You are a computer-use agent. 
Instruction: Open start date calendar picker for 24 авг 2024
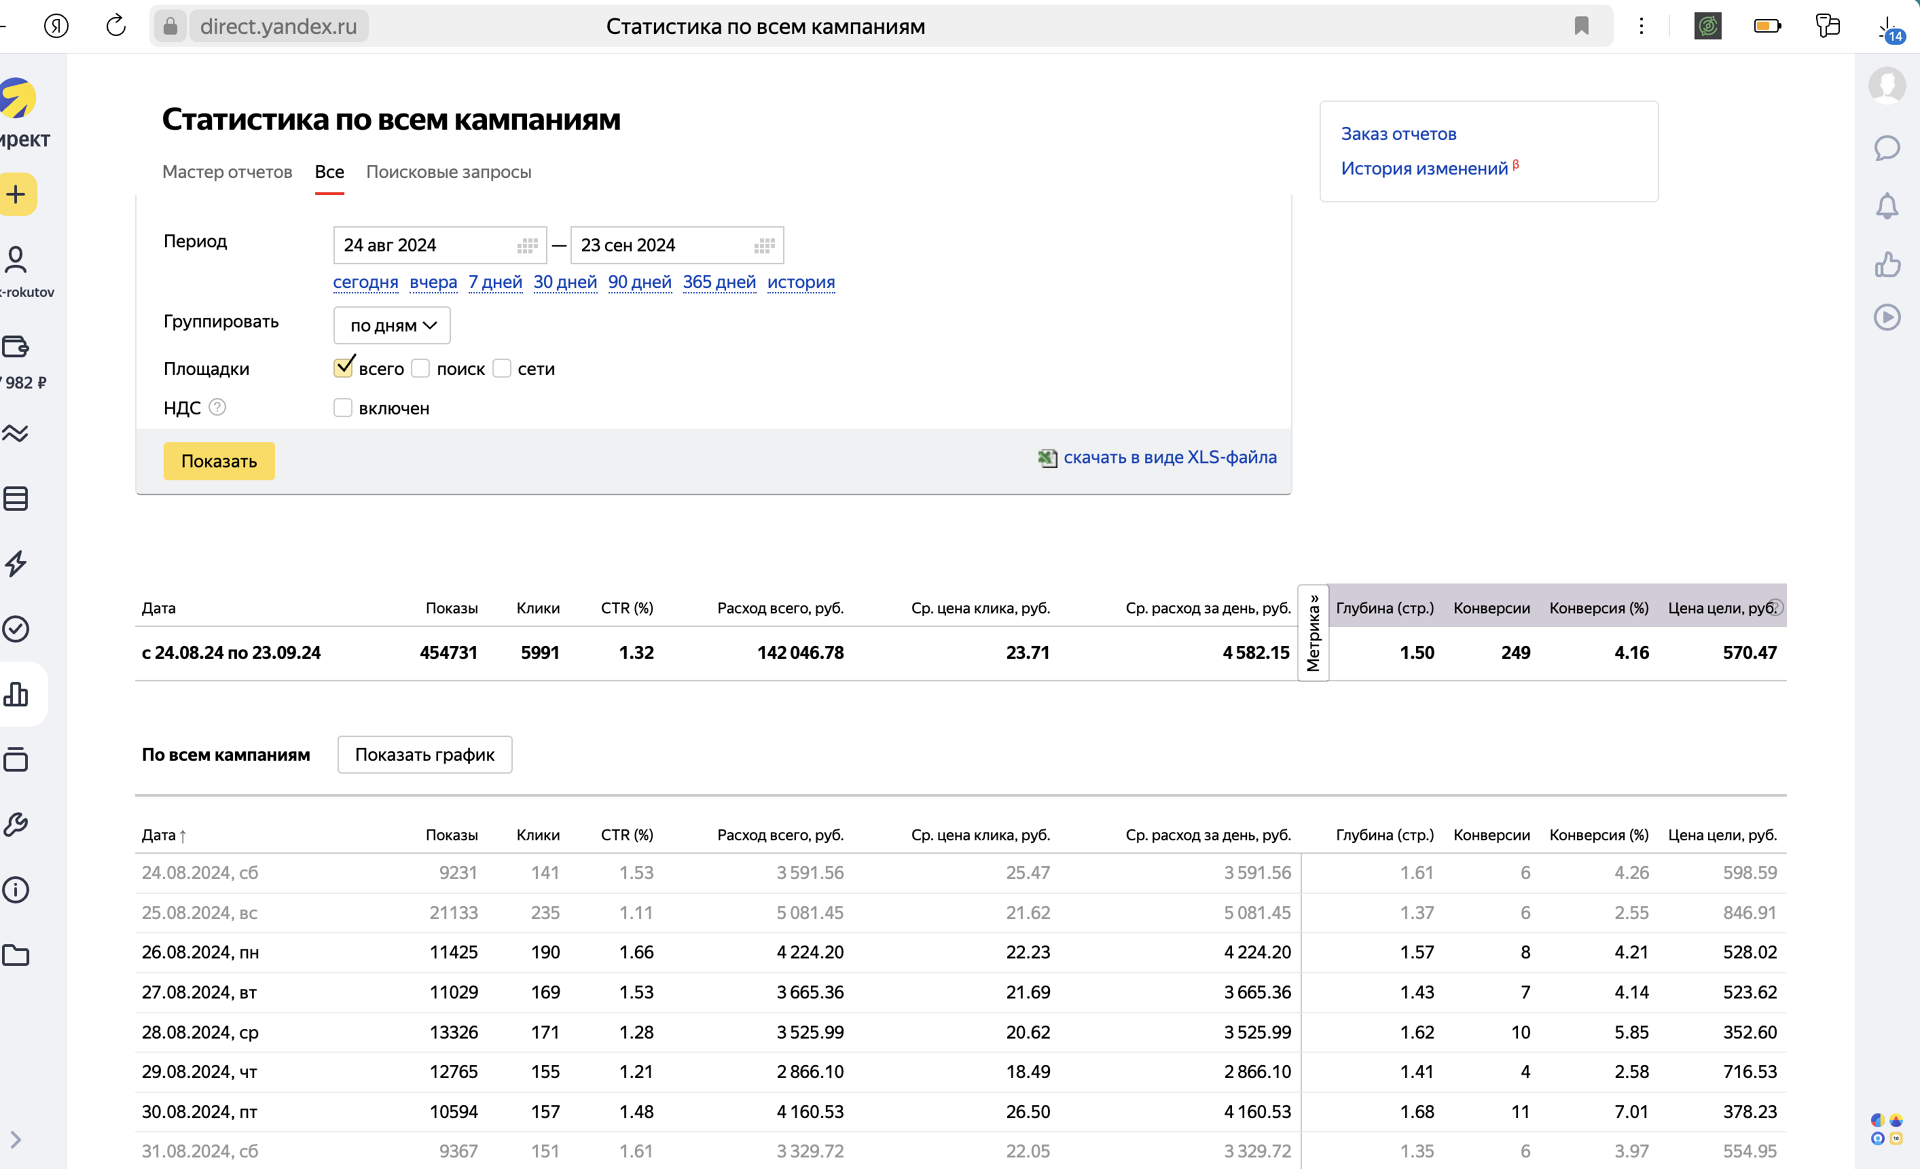[x=527, y=245]
